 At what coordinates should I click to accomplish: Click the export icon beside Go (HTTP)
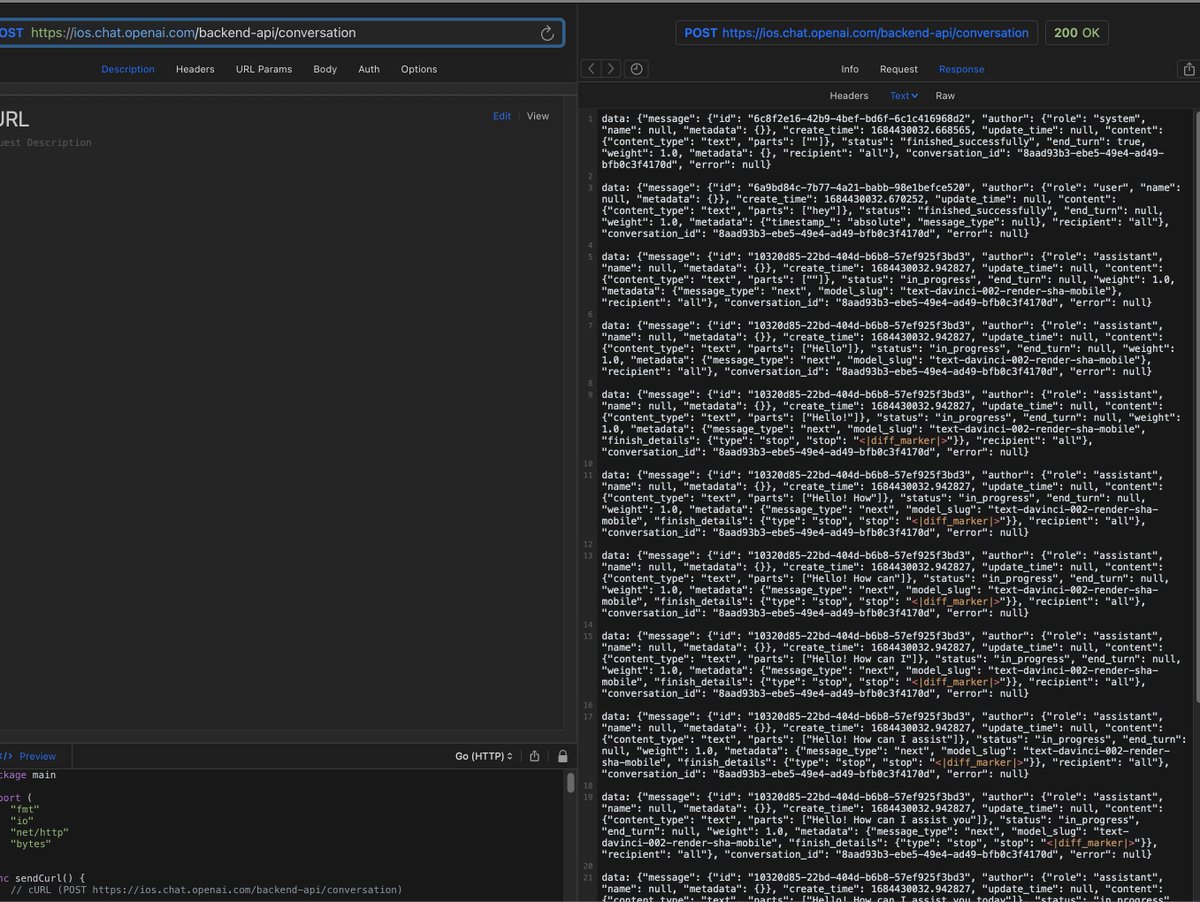point(535,756)
